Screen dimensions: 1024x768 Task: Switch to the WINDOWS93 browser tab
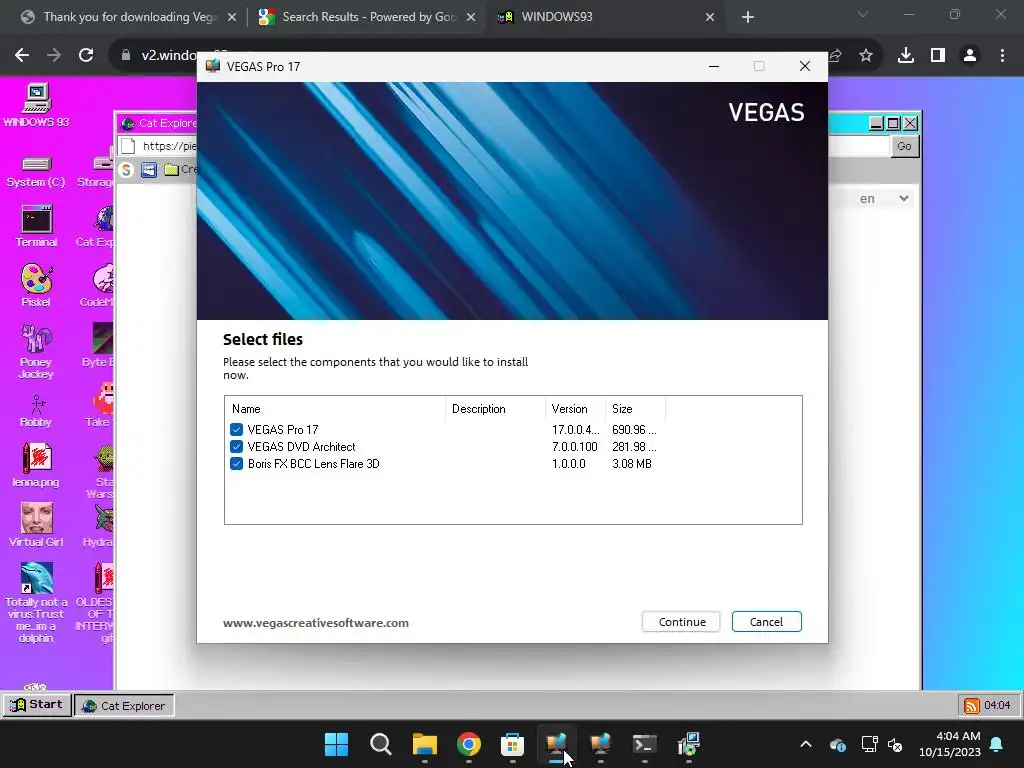click(605, 17)
